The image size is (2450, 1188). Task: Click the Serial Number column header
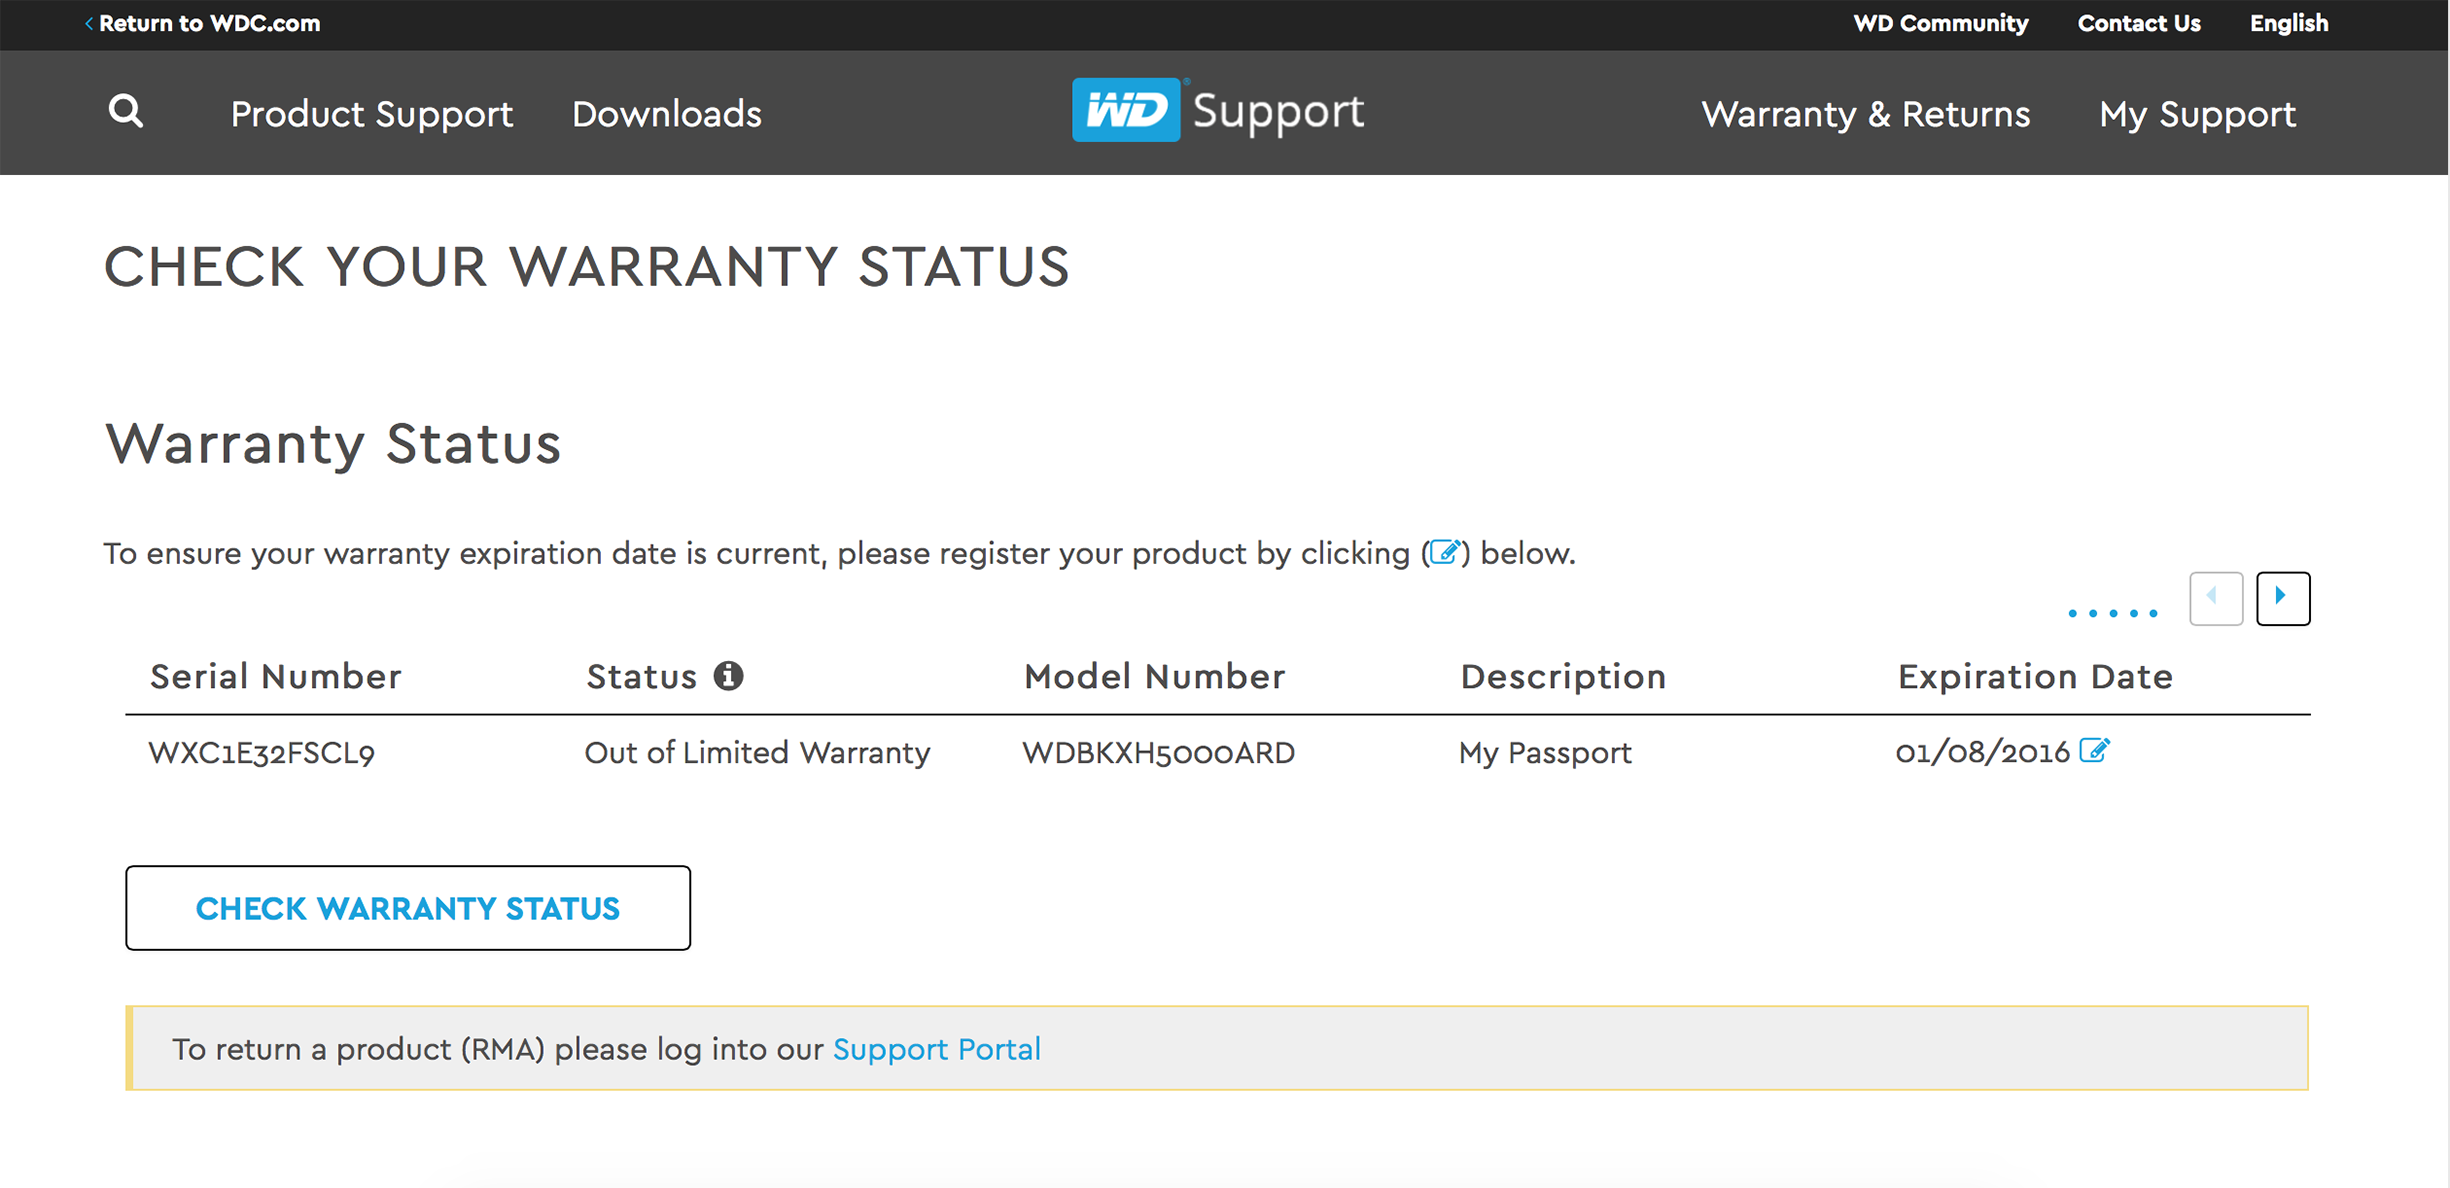click(275, 677)
